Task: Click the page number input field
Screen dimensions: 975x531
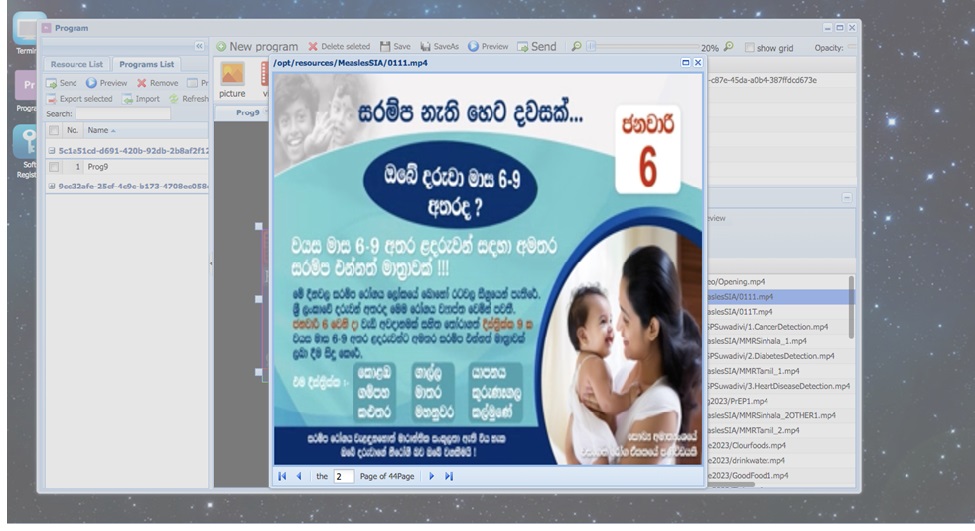Action: coord(344,477)
